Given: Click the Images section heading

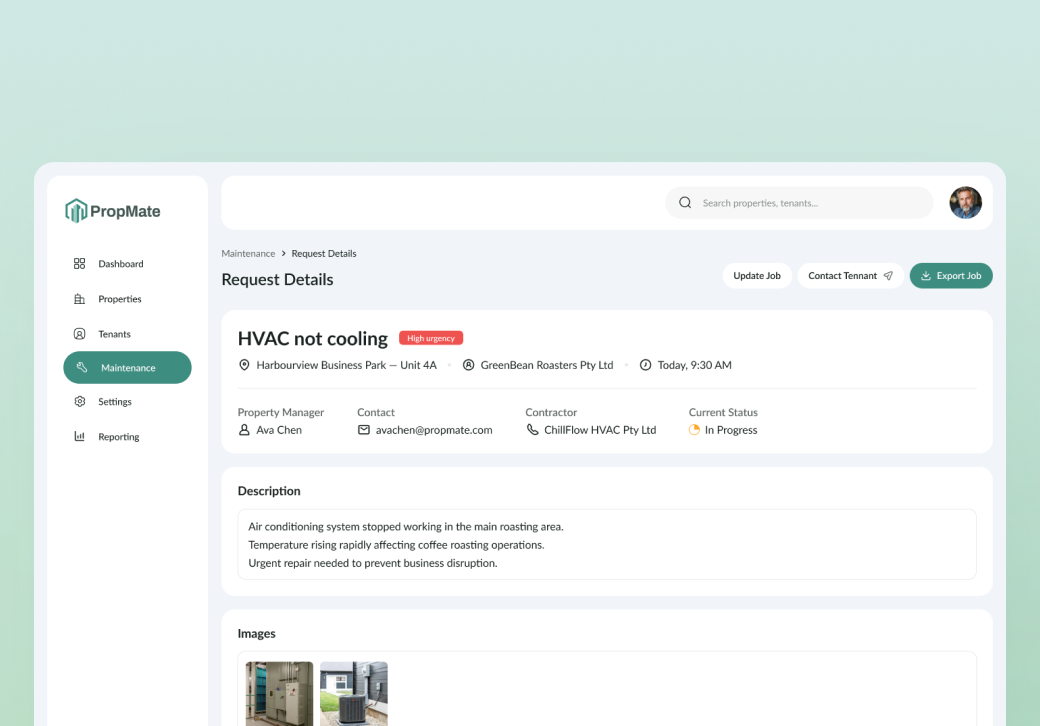Looking at the screenshot, I should click(257, 634).
